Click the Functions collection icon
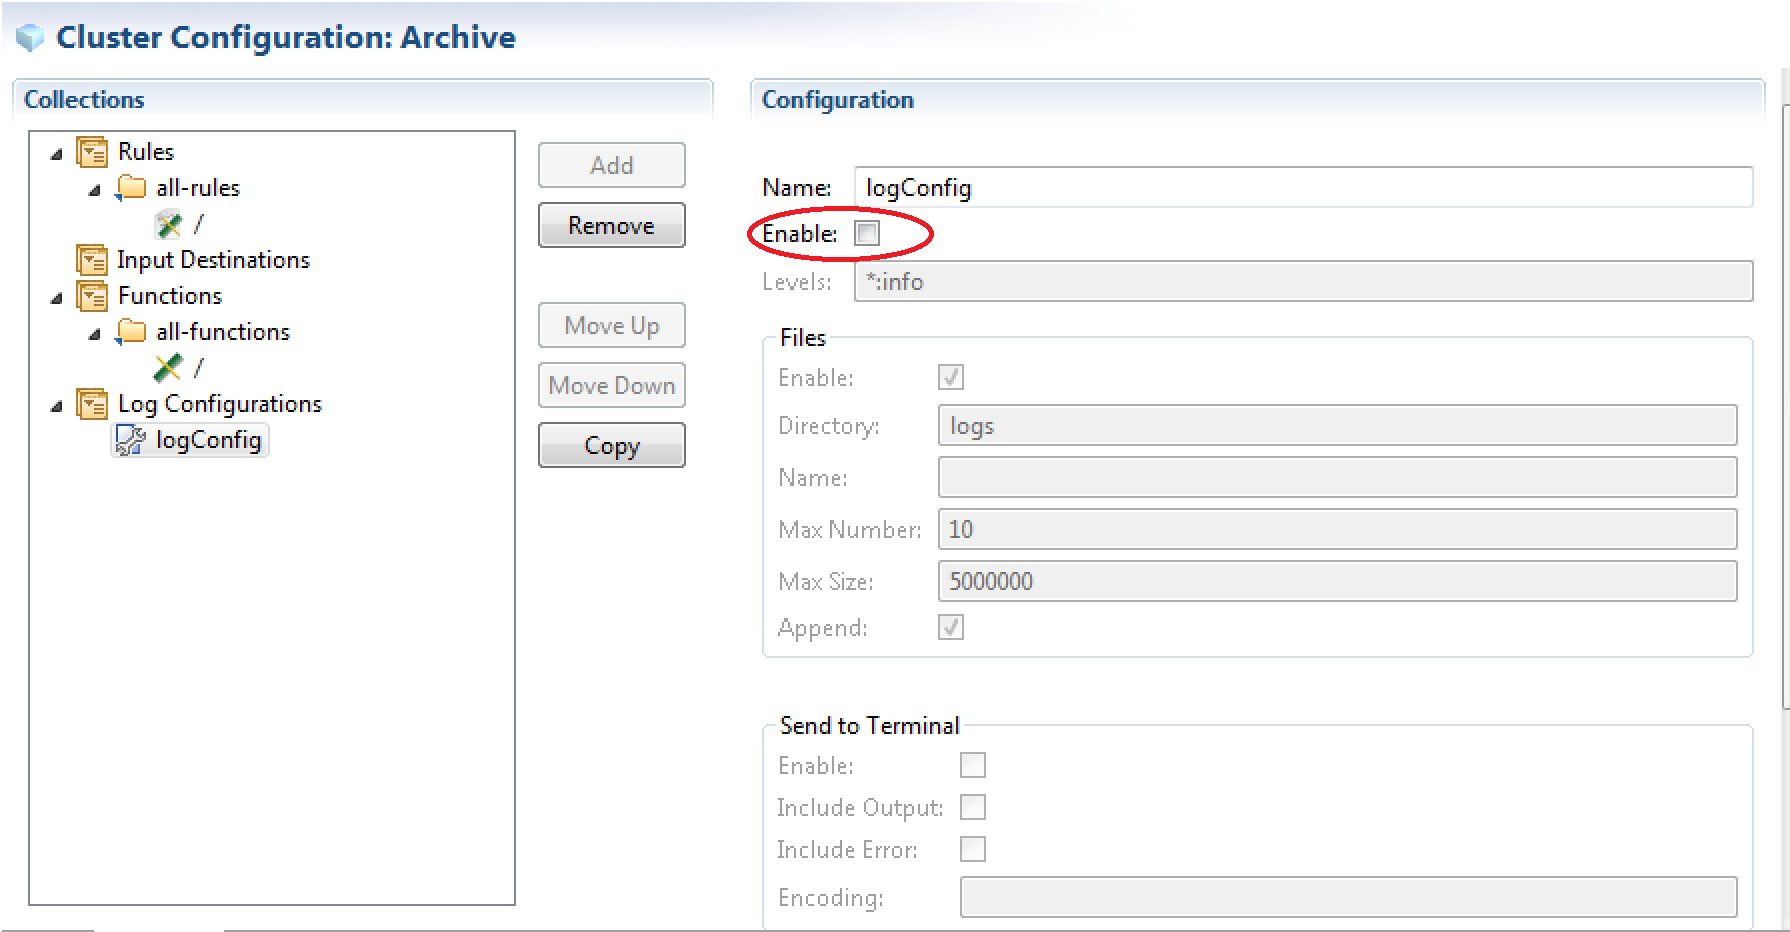 point(92,296)
